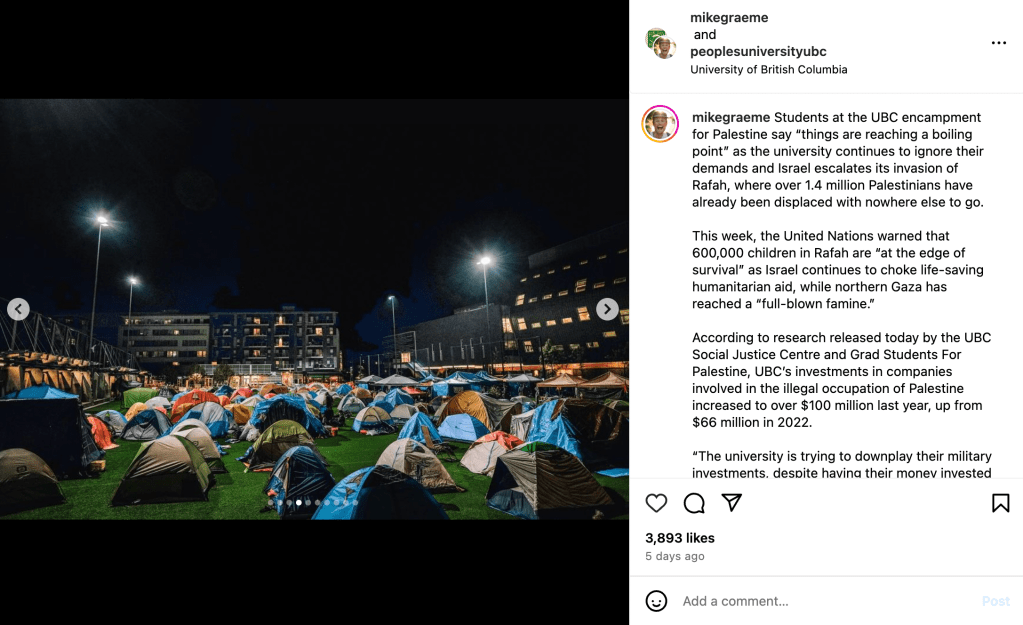The height and width of the screenshot is (625, 1023).
Task: Open the three-dot more options menu
Action: (999, 43)
